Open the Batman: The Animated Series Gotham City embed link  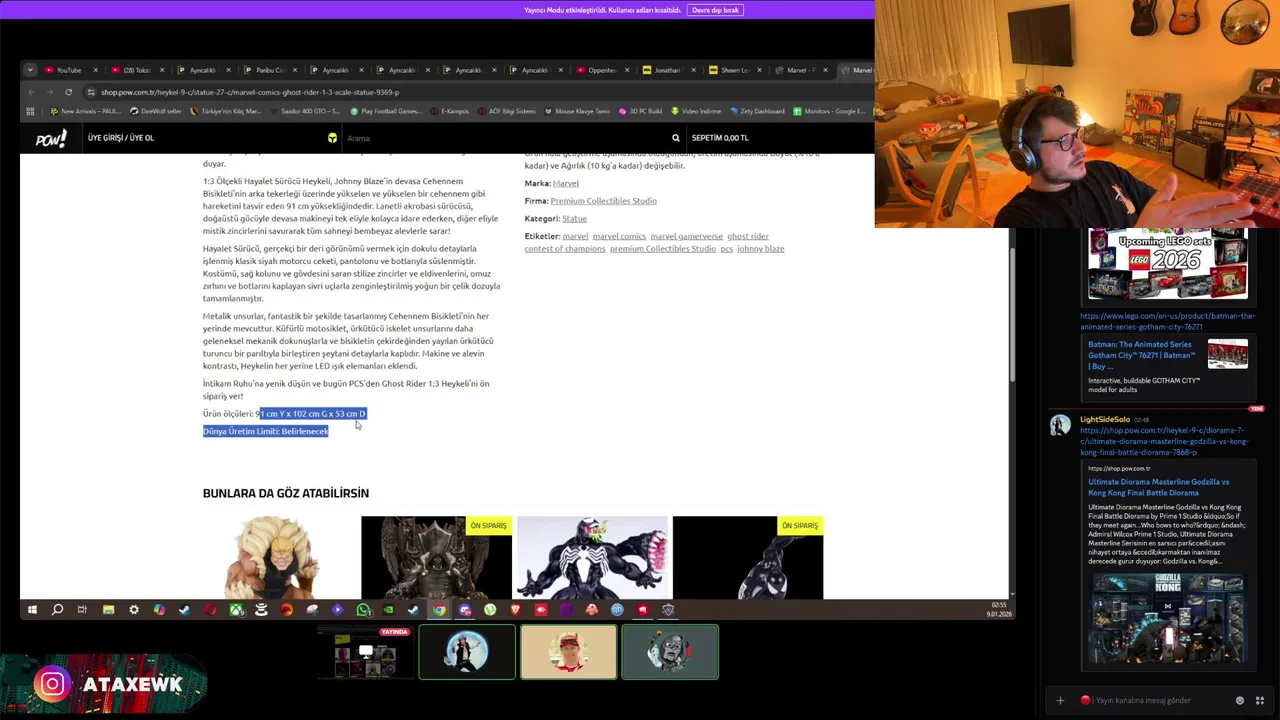[x=1141, y=355]
